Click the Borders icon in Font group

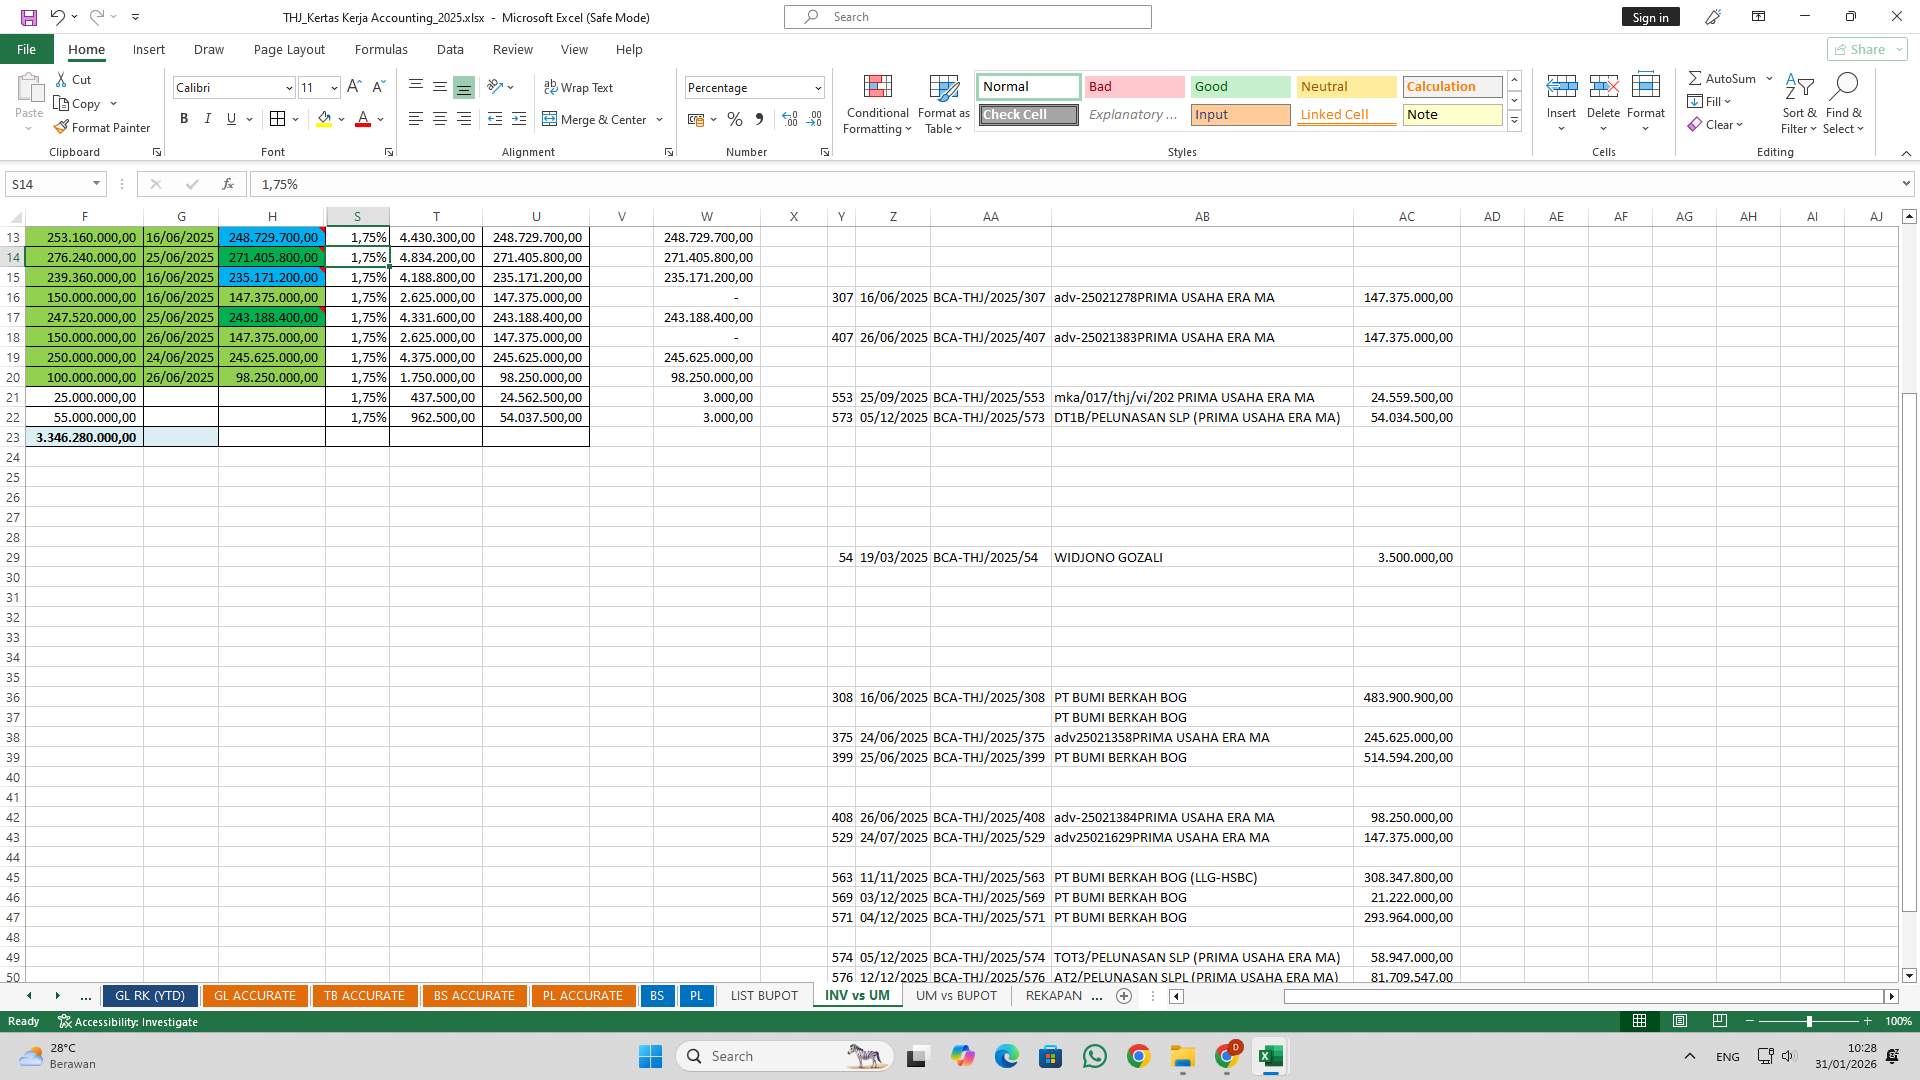[277, 119]
